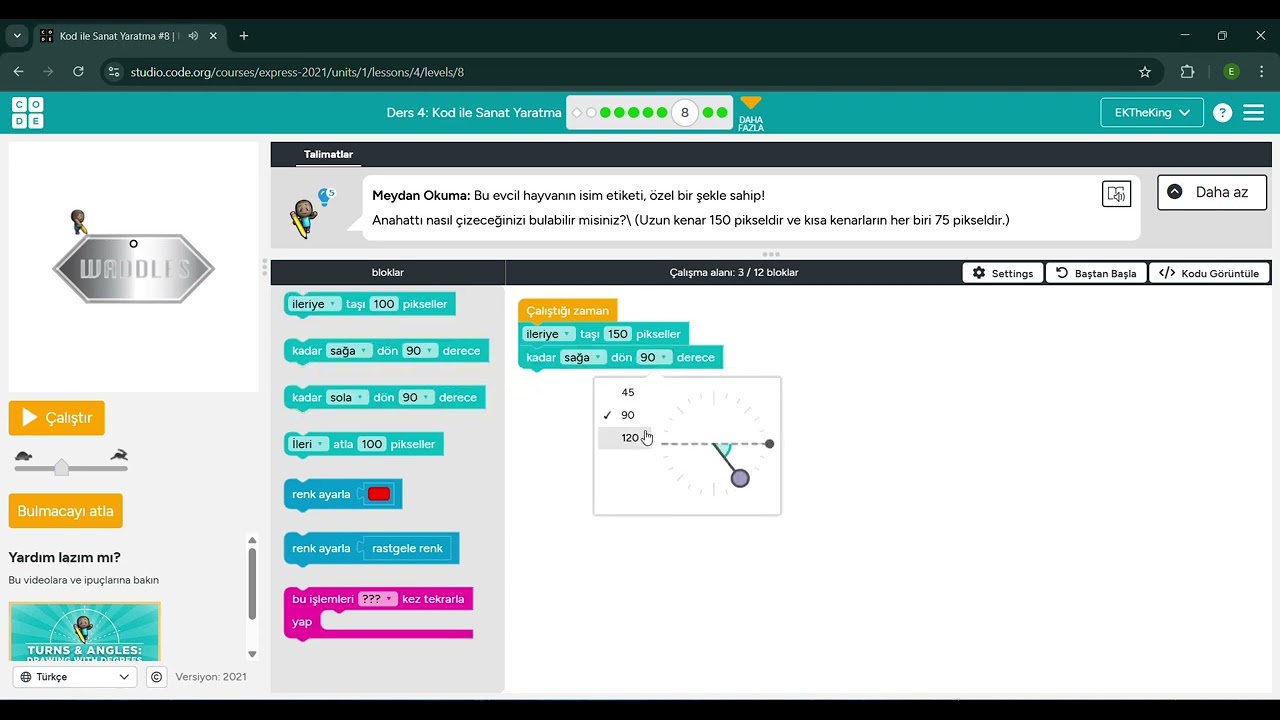The width and height of the screenshot is (1280, 720).
Task: Open the help question mark icon
Action: pyautogui.click(x=1222, y=113)
